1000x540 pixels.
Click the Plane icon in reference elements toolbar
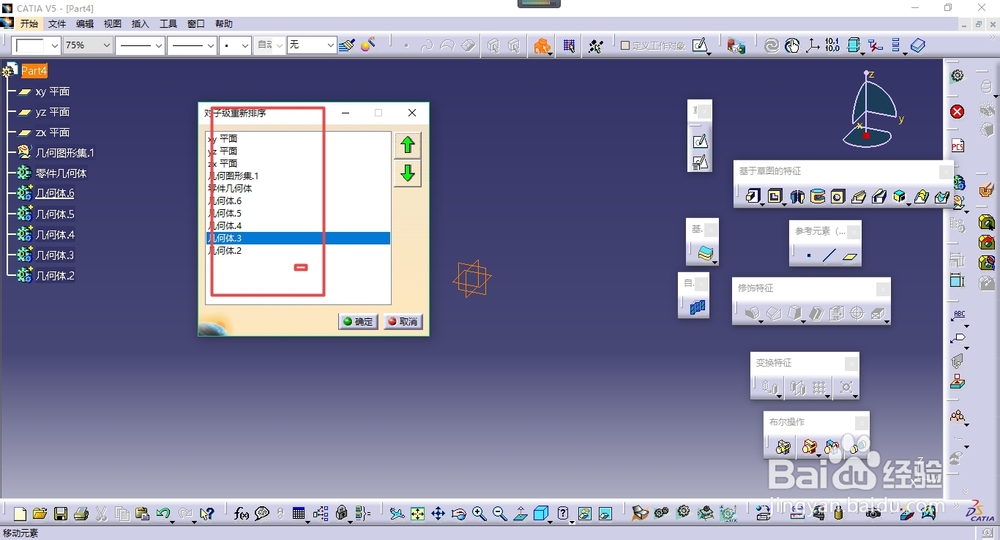849,256
